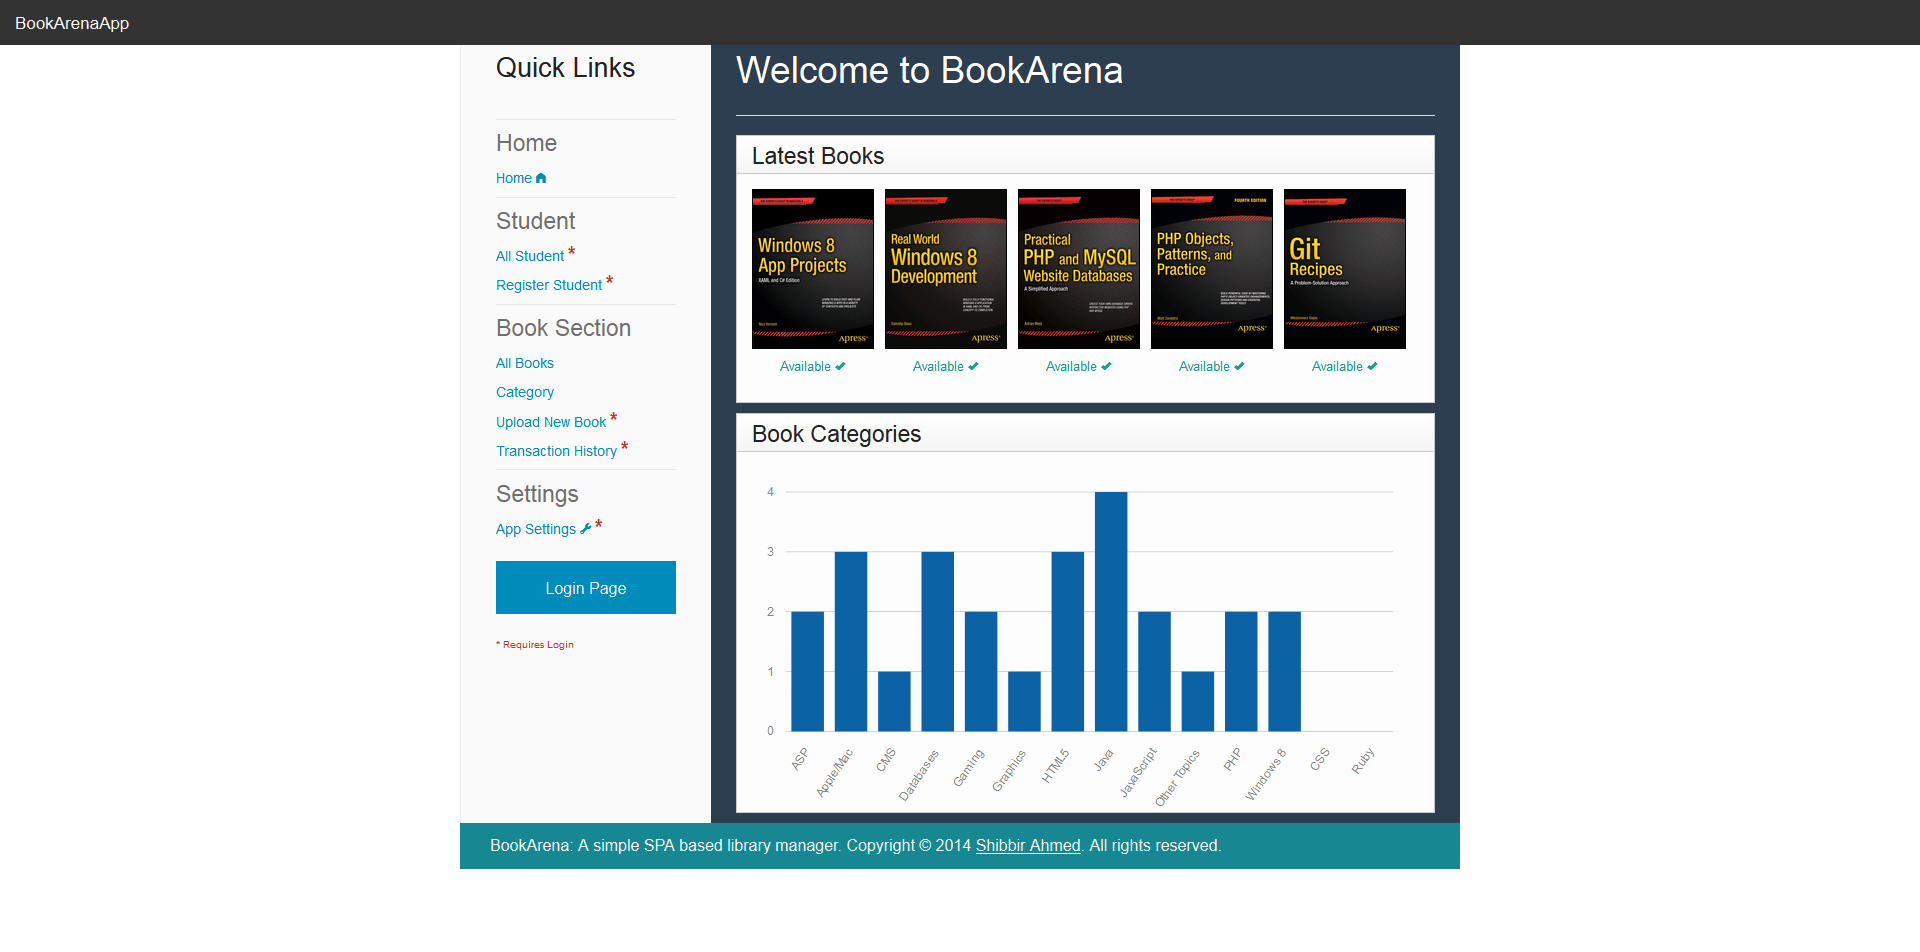Go to All Student page

(x=530, y=257)
